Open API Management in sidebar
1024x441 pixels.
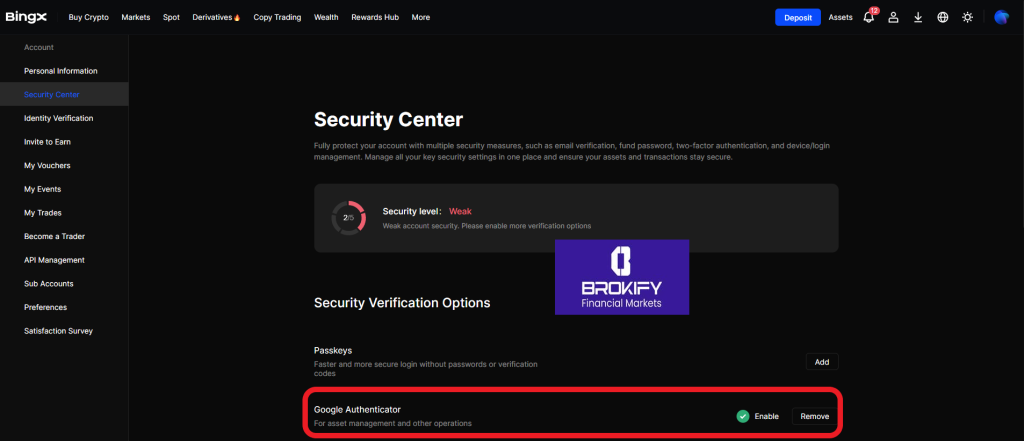coord(54,260)
